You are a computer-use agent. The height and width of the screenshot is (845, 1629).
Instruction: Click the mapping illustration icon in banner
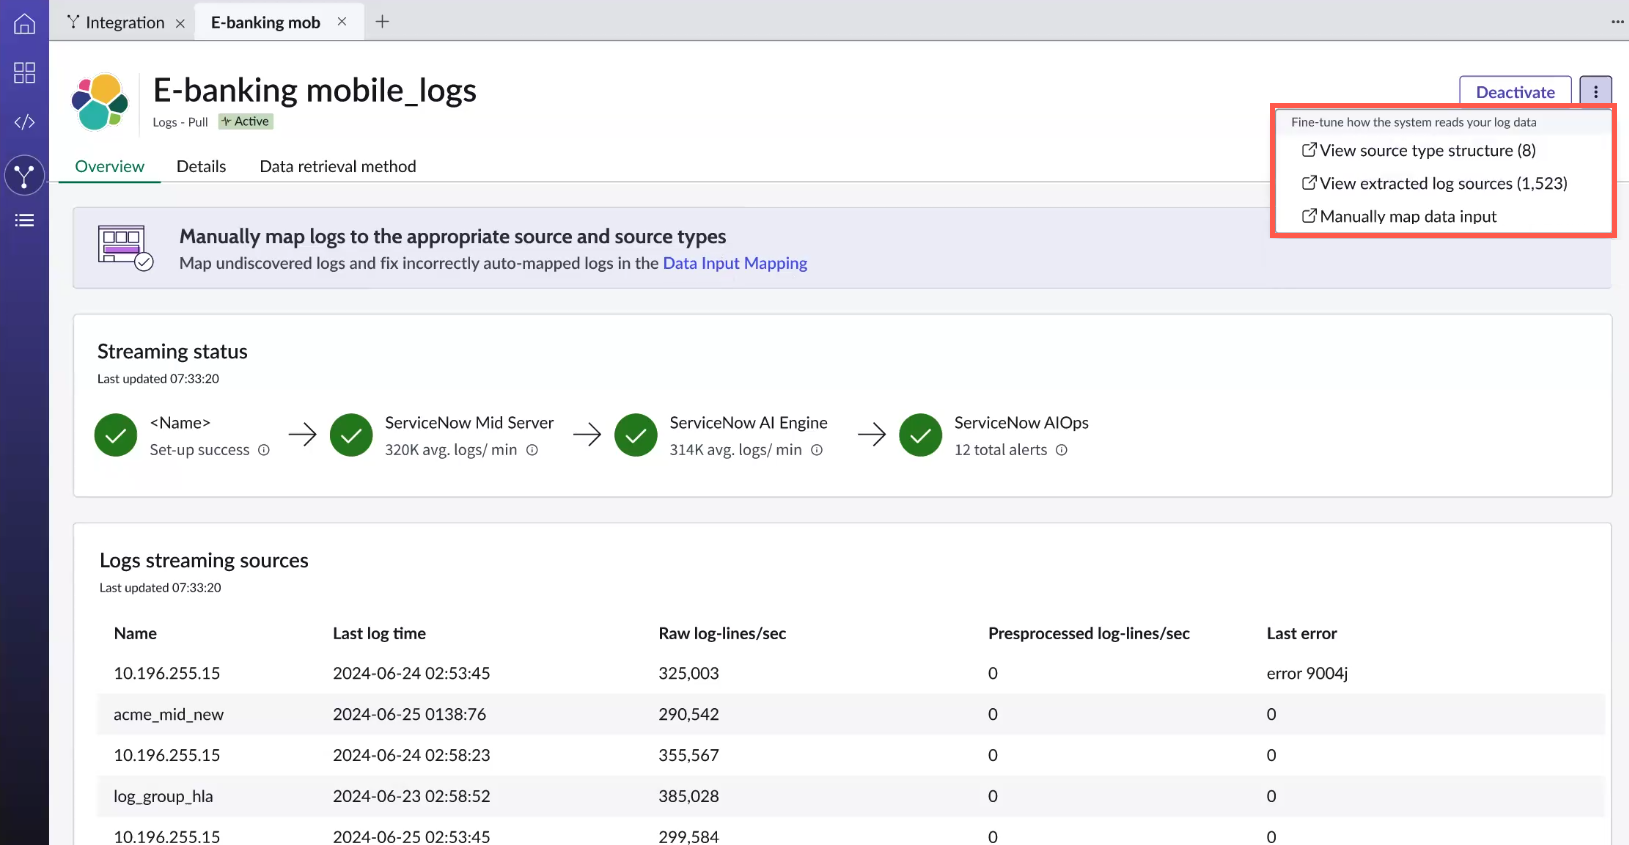tap(125, 247)
